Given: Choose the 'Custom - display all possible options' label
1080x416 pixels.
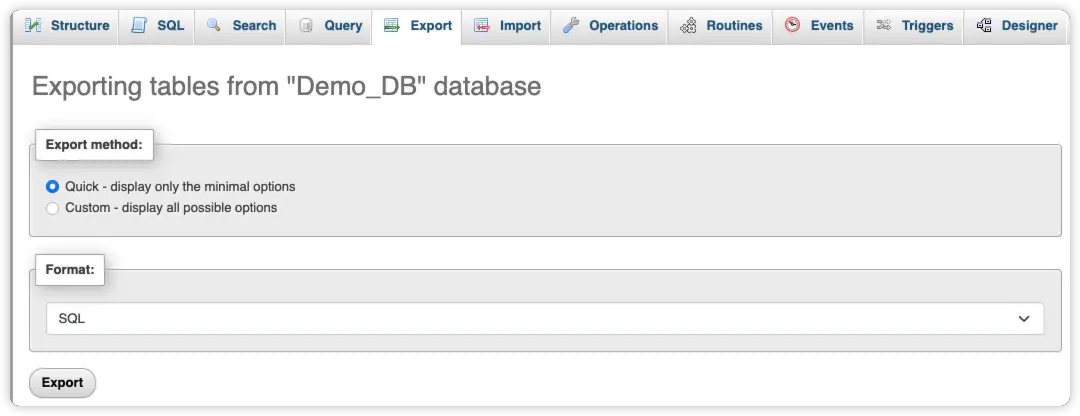Looking at the screenshot, I should [171, 208].
